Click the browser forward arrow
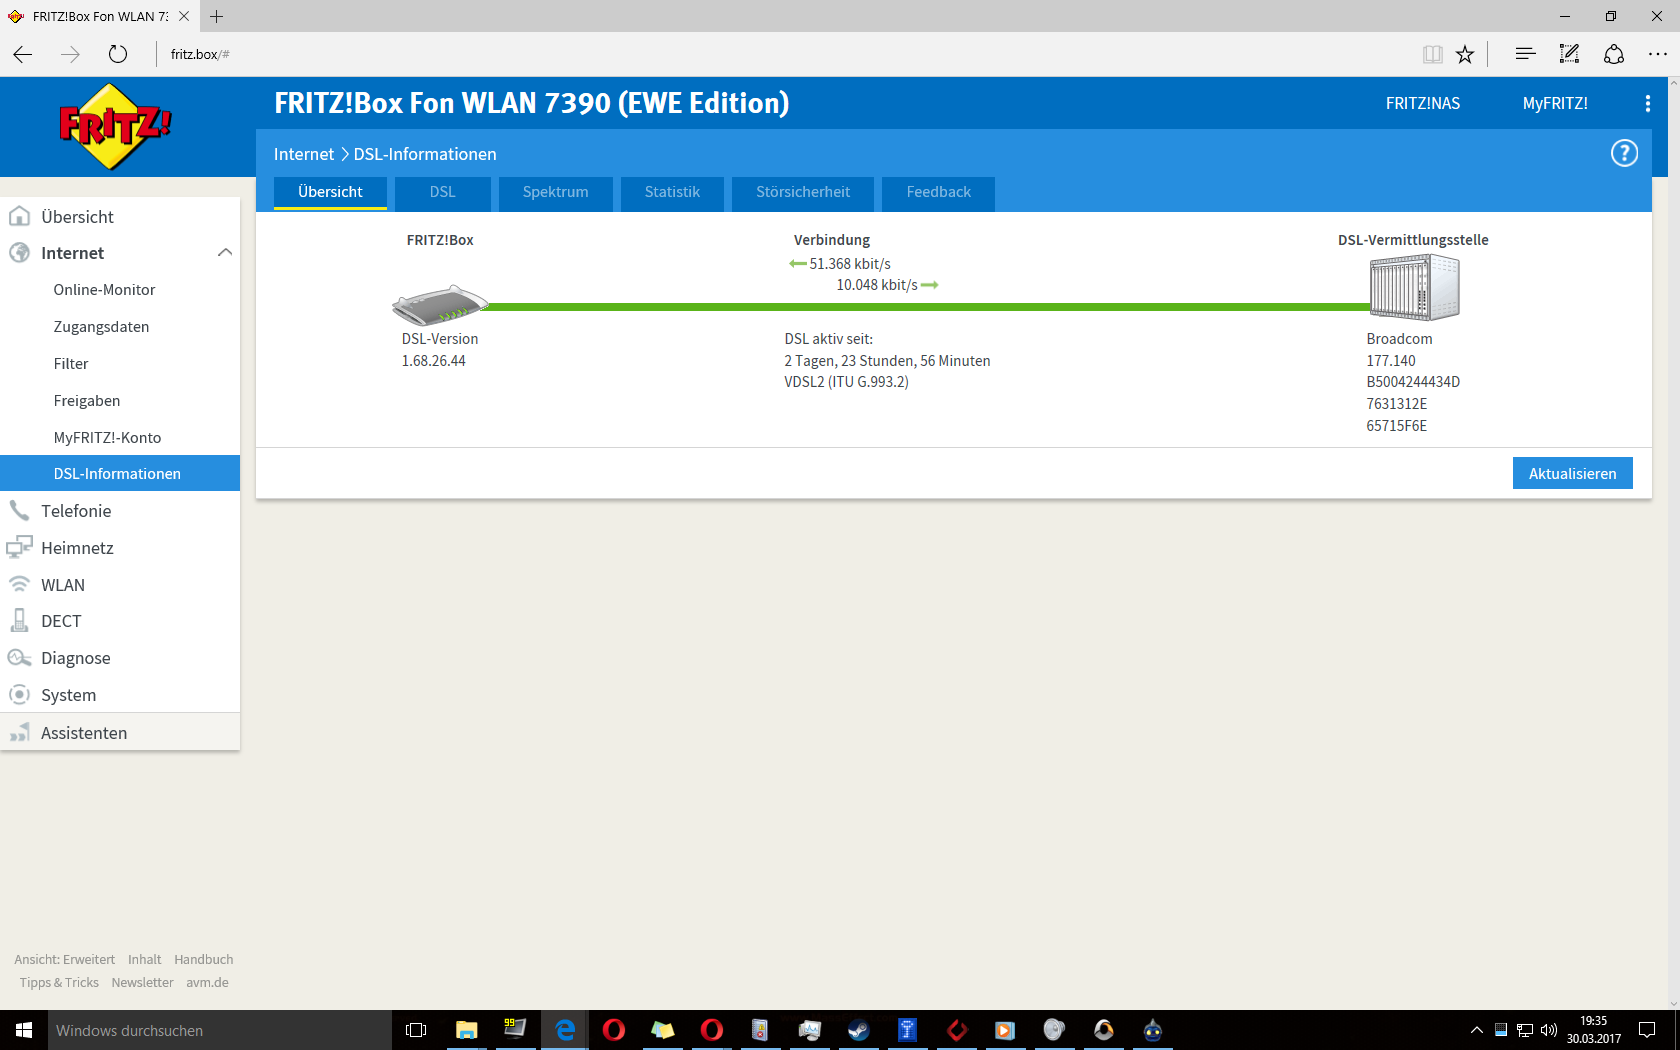This screenshot has width=1680, height=1050. 70,54
